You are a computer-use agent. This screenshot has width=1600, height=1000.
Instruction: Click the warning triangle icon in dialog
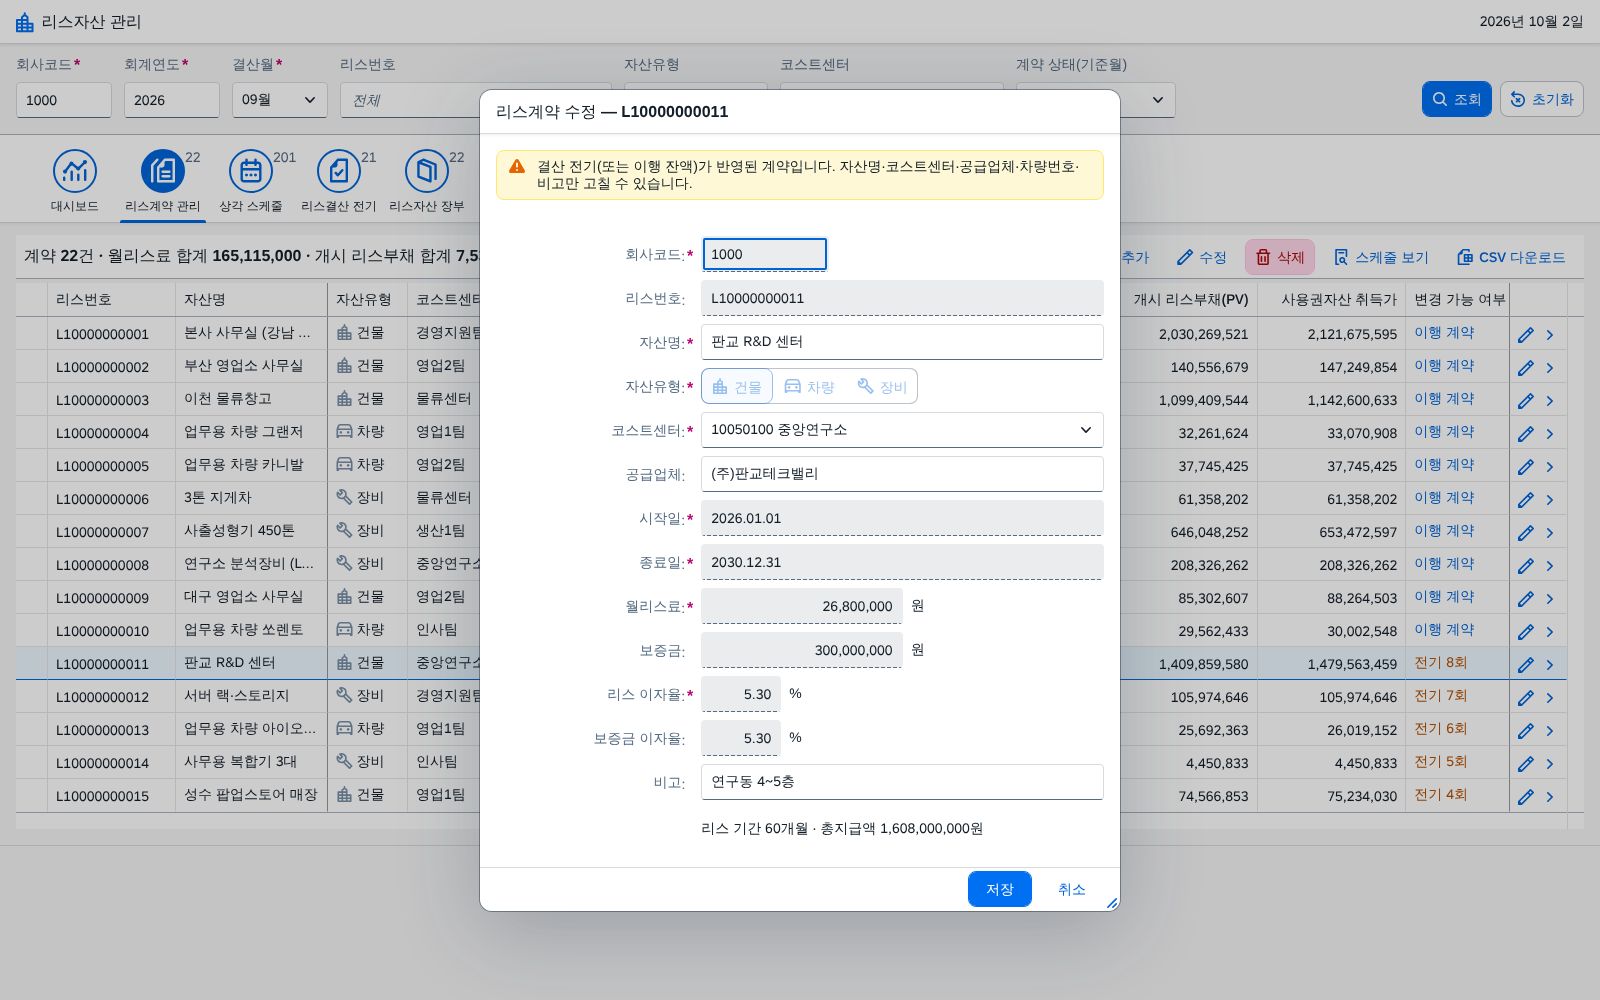click(x=517, y=167)
